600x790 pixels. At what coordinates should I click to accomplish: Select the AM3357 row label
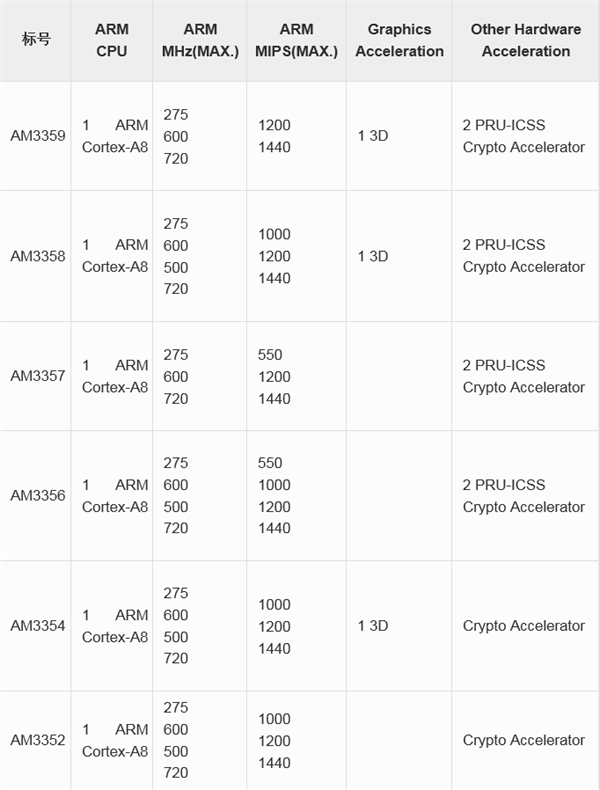click(37, 376)
